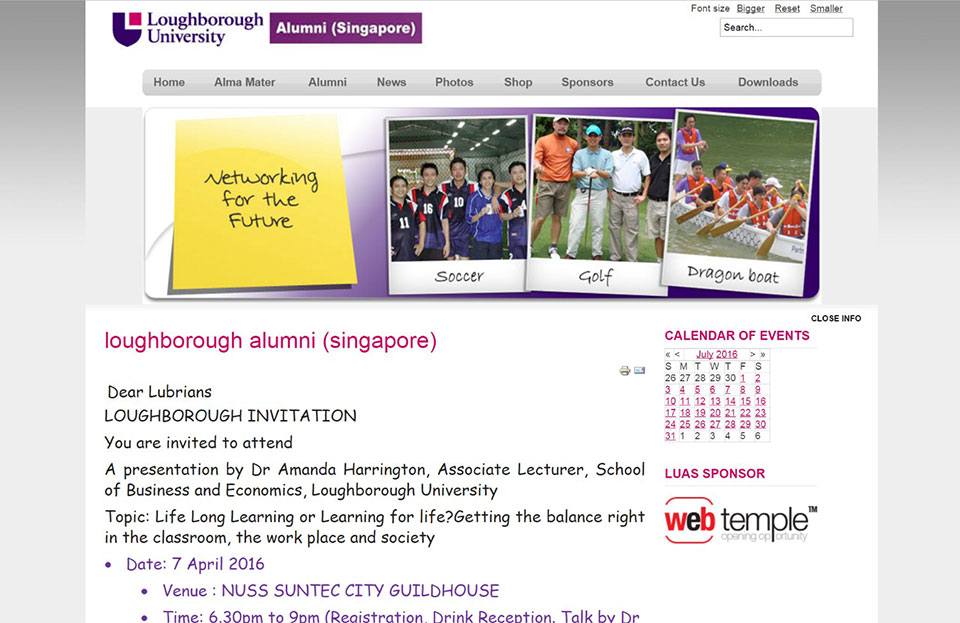Click the 'Venue : NUSS SUNTEC CITY GUILDHOUSE' bullet
Screen dimensions: 960x623
pos(331,591)
